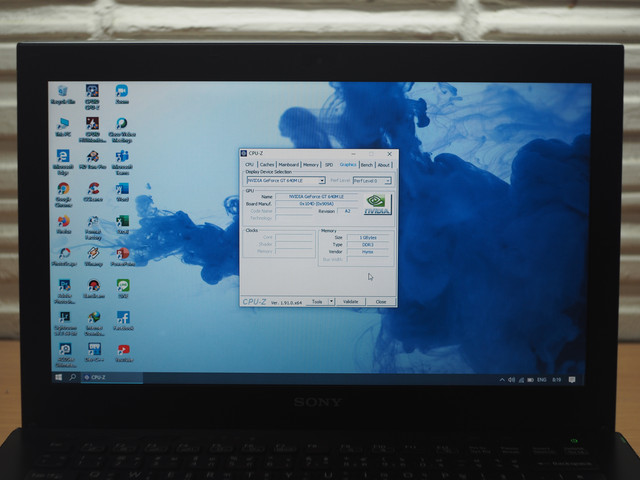
Task: Click the battery tray icon
Action: tap(530, 380)
